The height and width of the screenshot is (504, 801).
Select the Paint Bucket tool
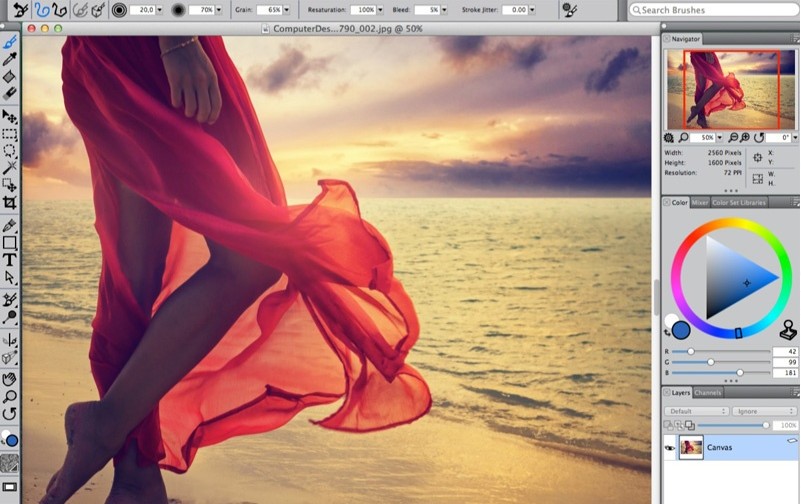(10, 77)
